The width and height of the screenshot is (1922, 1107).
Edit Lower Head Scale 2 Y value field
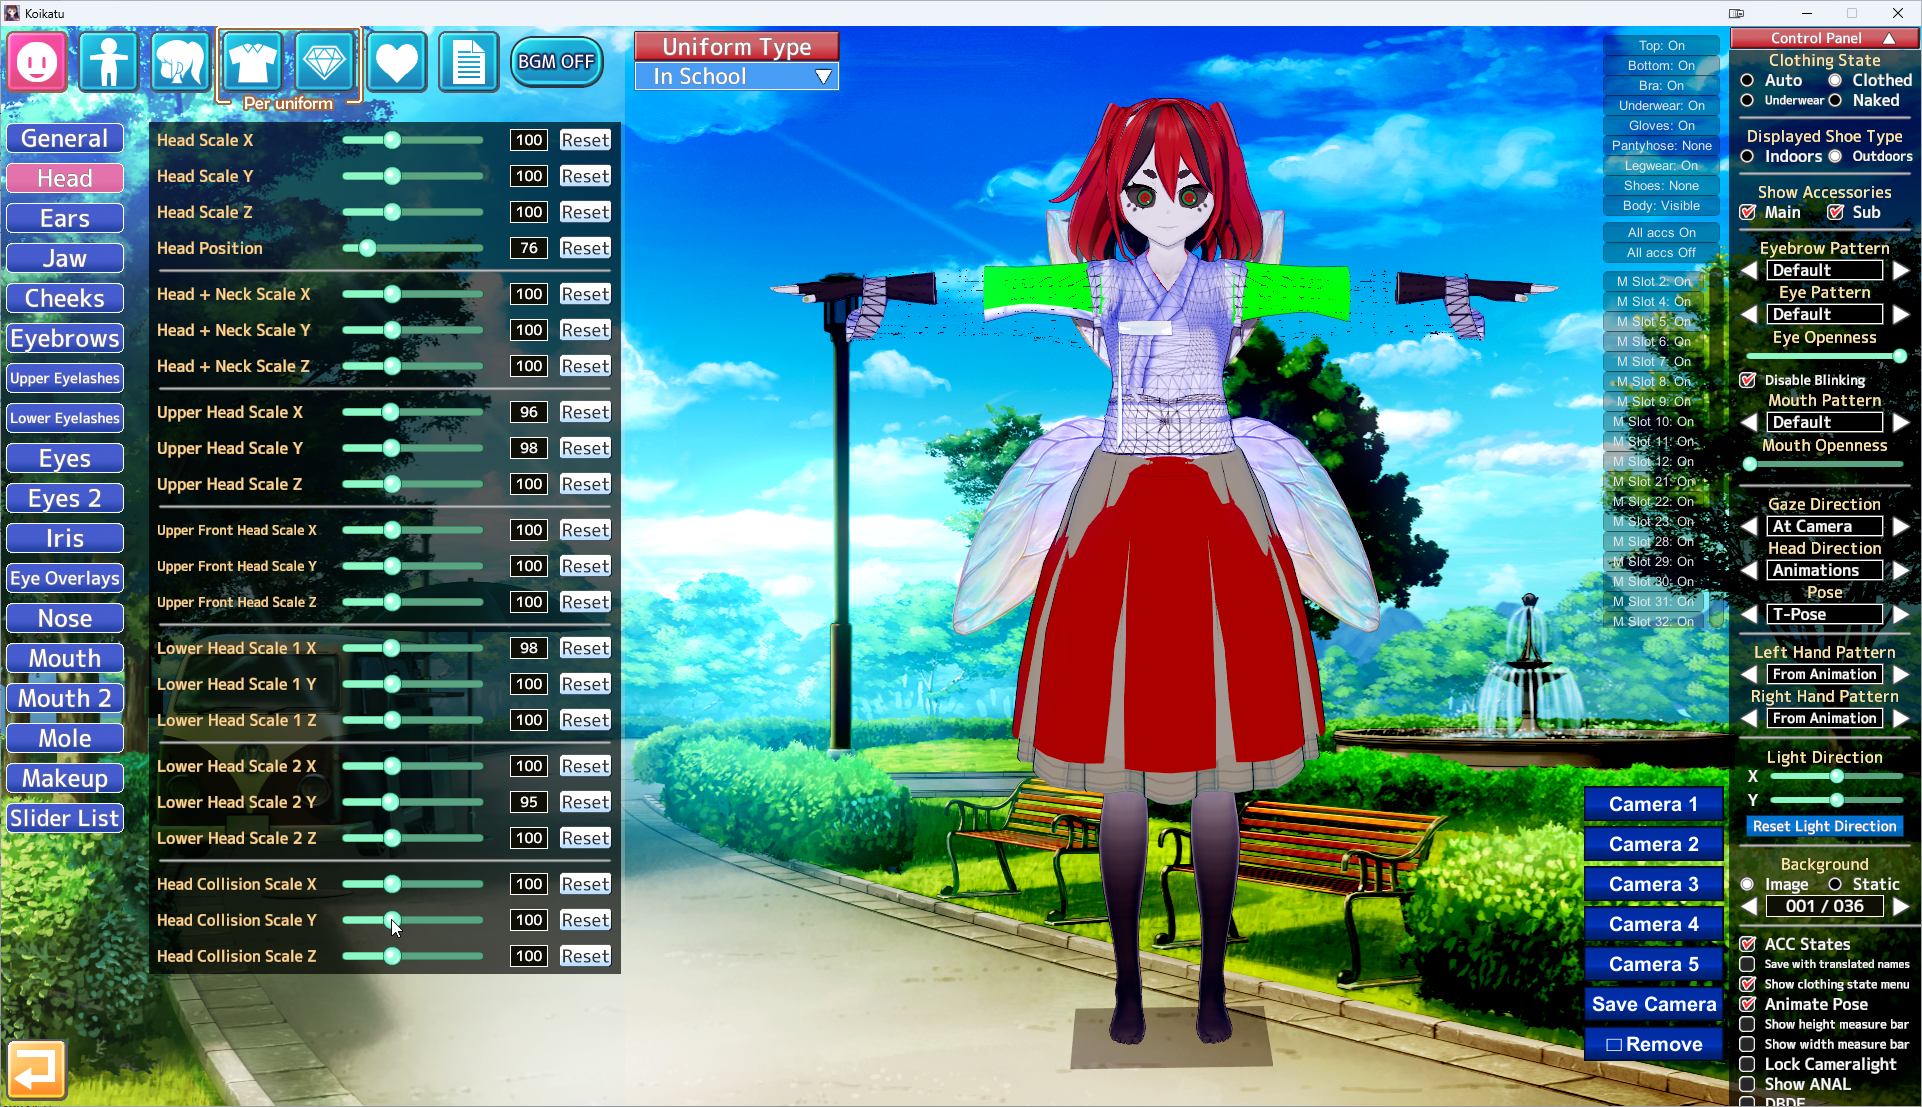tap(529, 802)
